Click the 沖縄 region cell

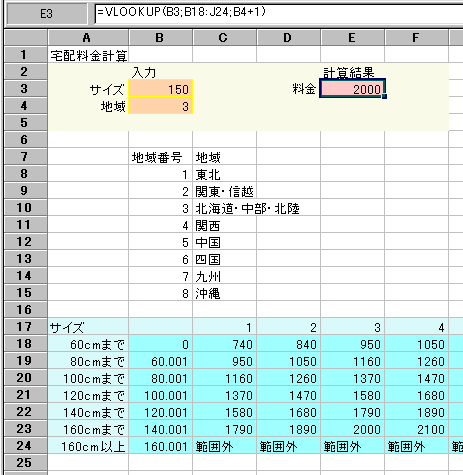coord(224,294)
